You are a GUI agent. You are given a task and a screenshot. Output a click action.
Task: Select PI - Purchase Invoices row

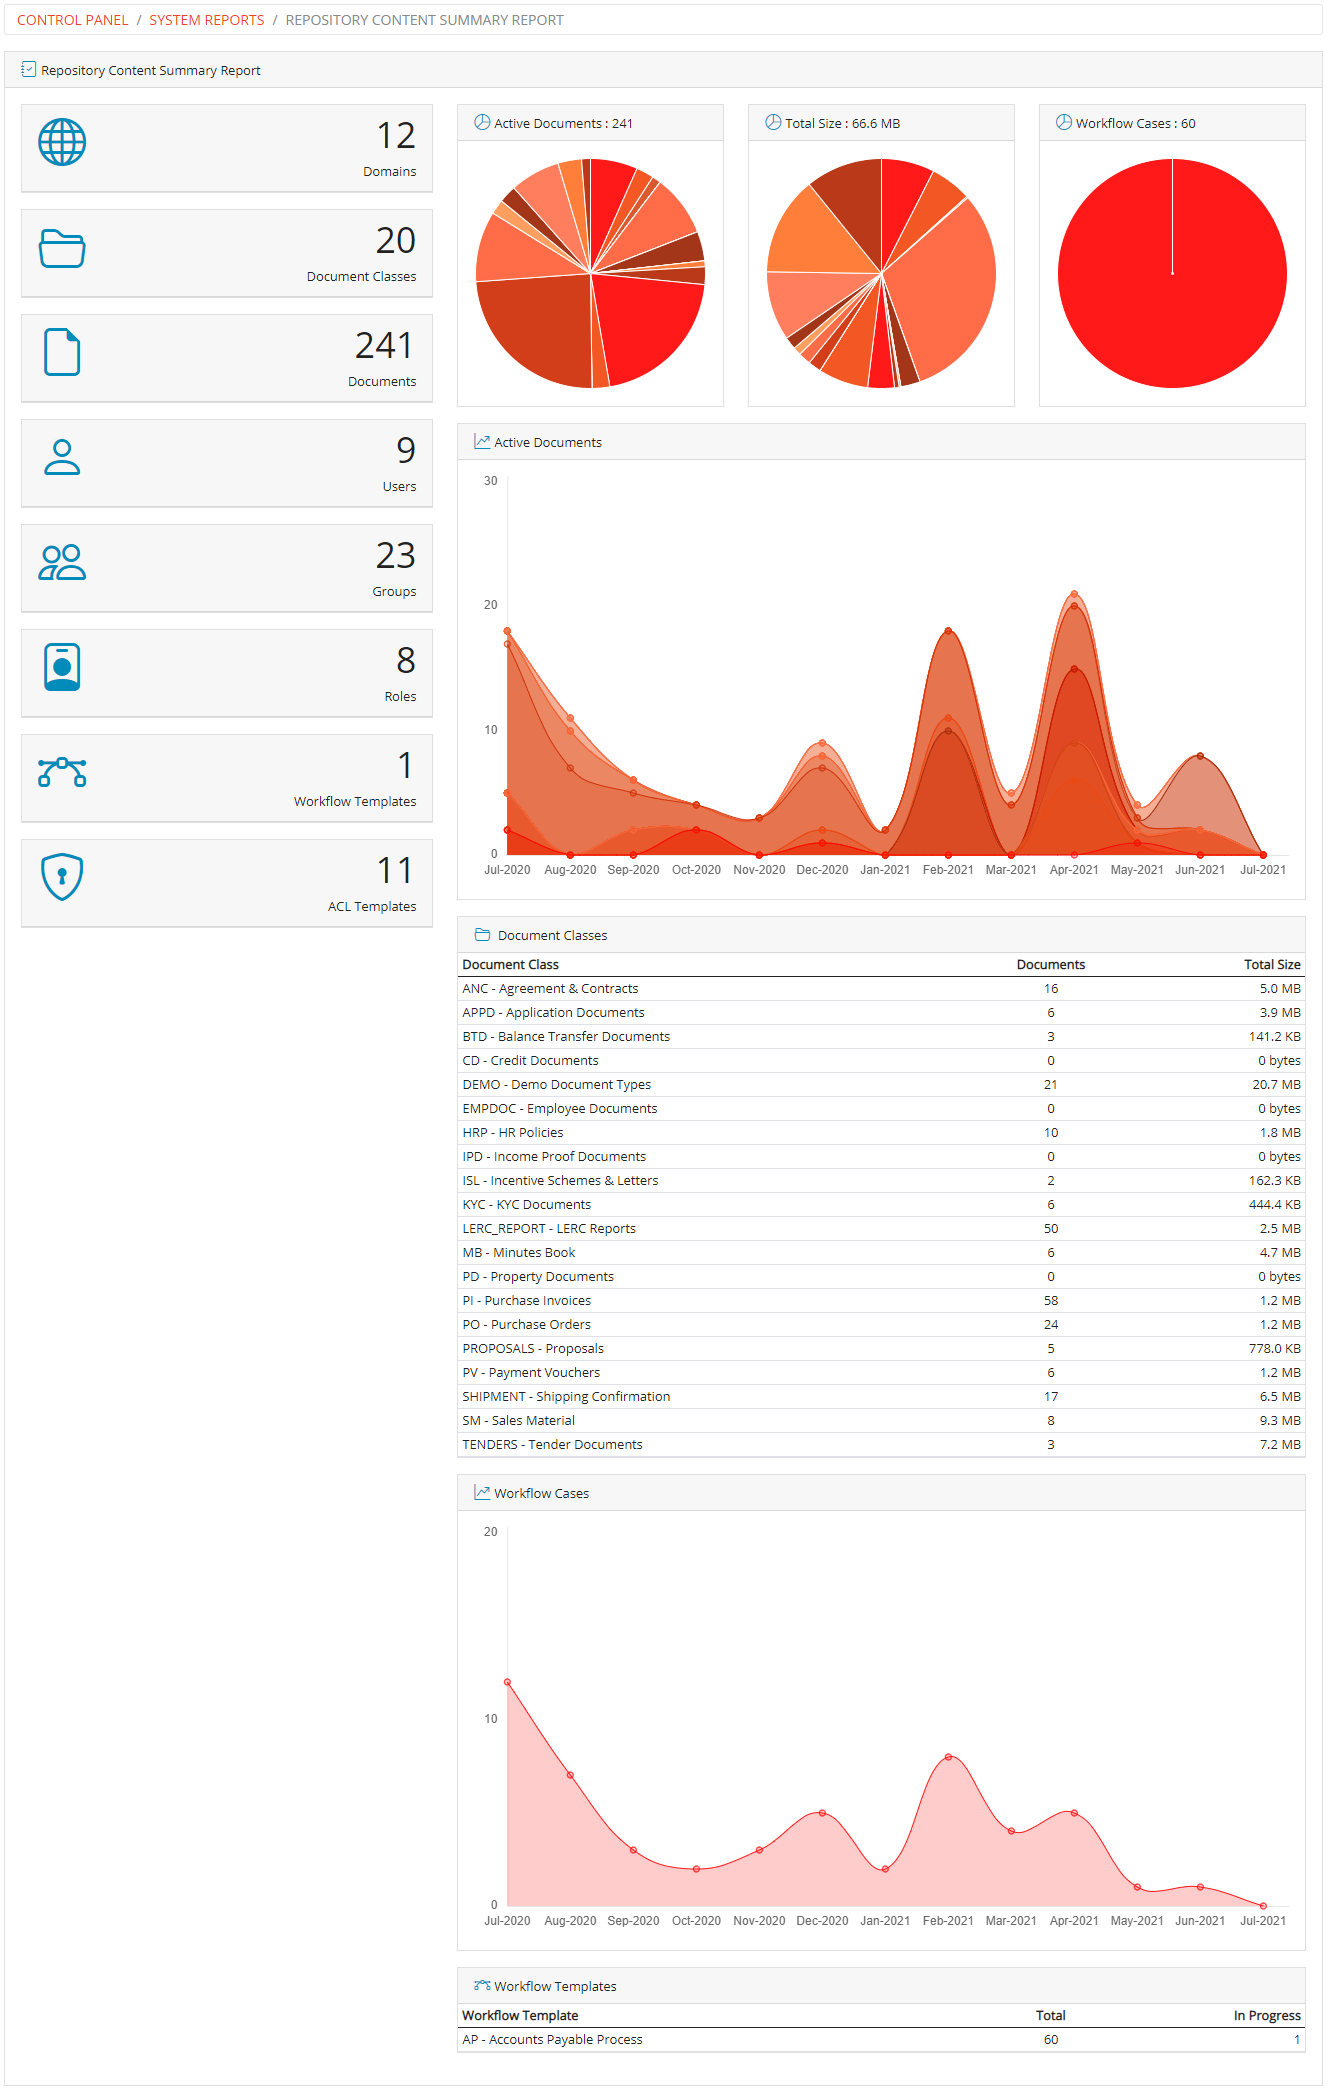click(881, 1300)
